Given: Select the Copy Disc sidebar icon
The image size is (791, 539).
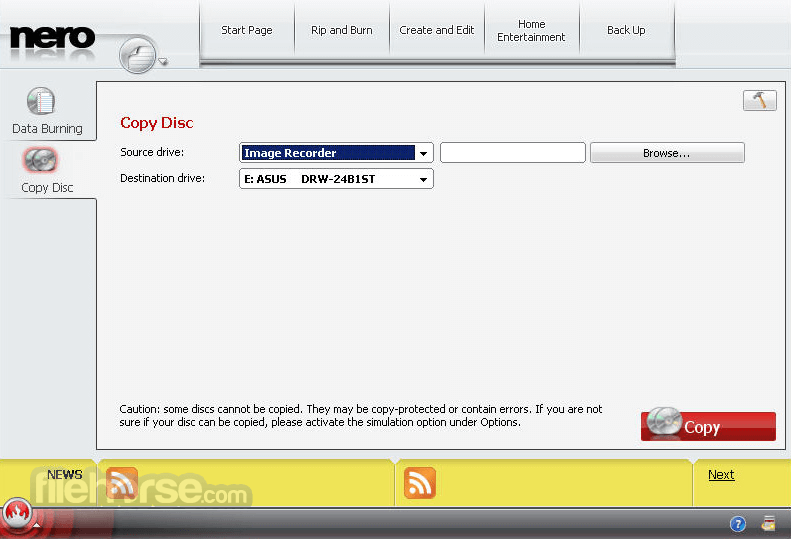Looking at the screenshot, I should coord(41,160).
